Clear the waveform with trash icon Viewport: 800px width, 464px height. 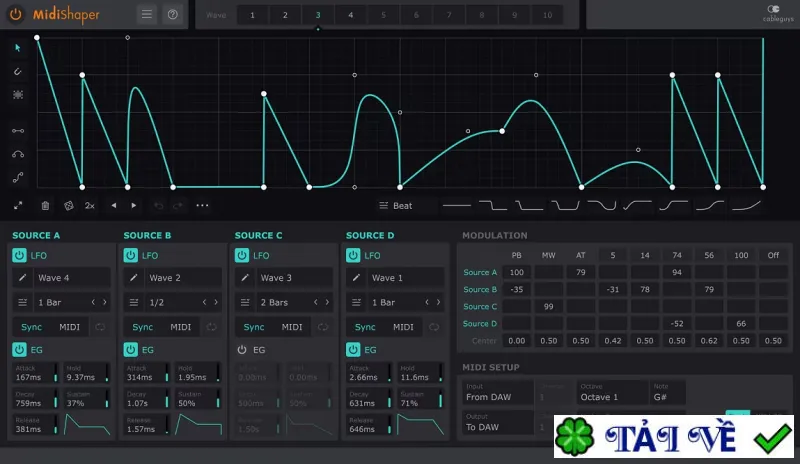[x=45, y=206]
